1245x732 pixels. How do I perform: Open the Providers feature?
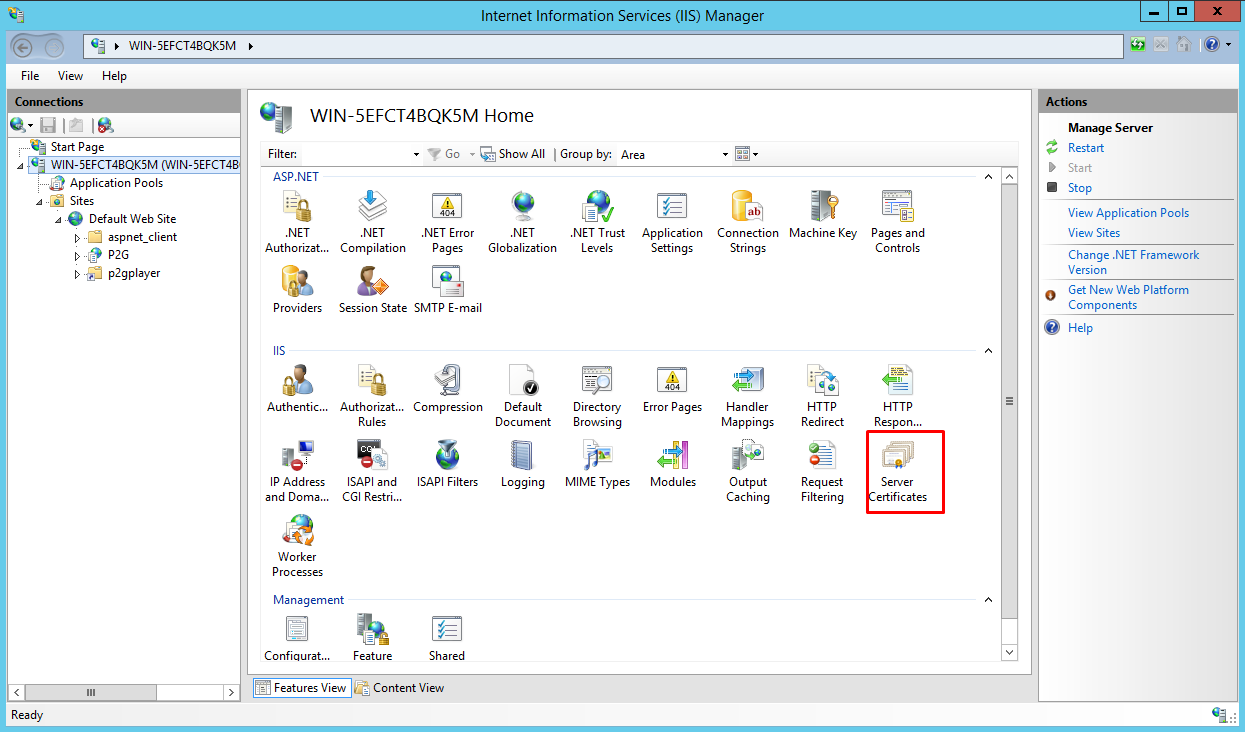point(297,290)
